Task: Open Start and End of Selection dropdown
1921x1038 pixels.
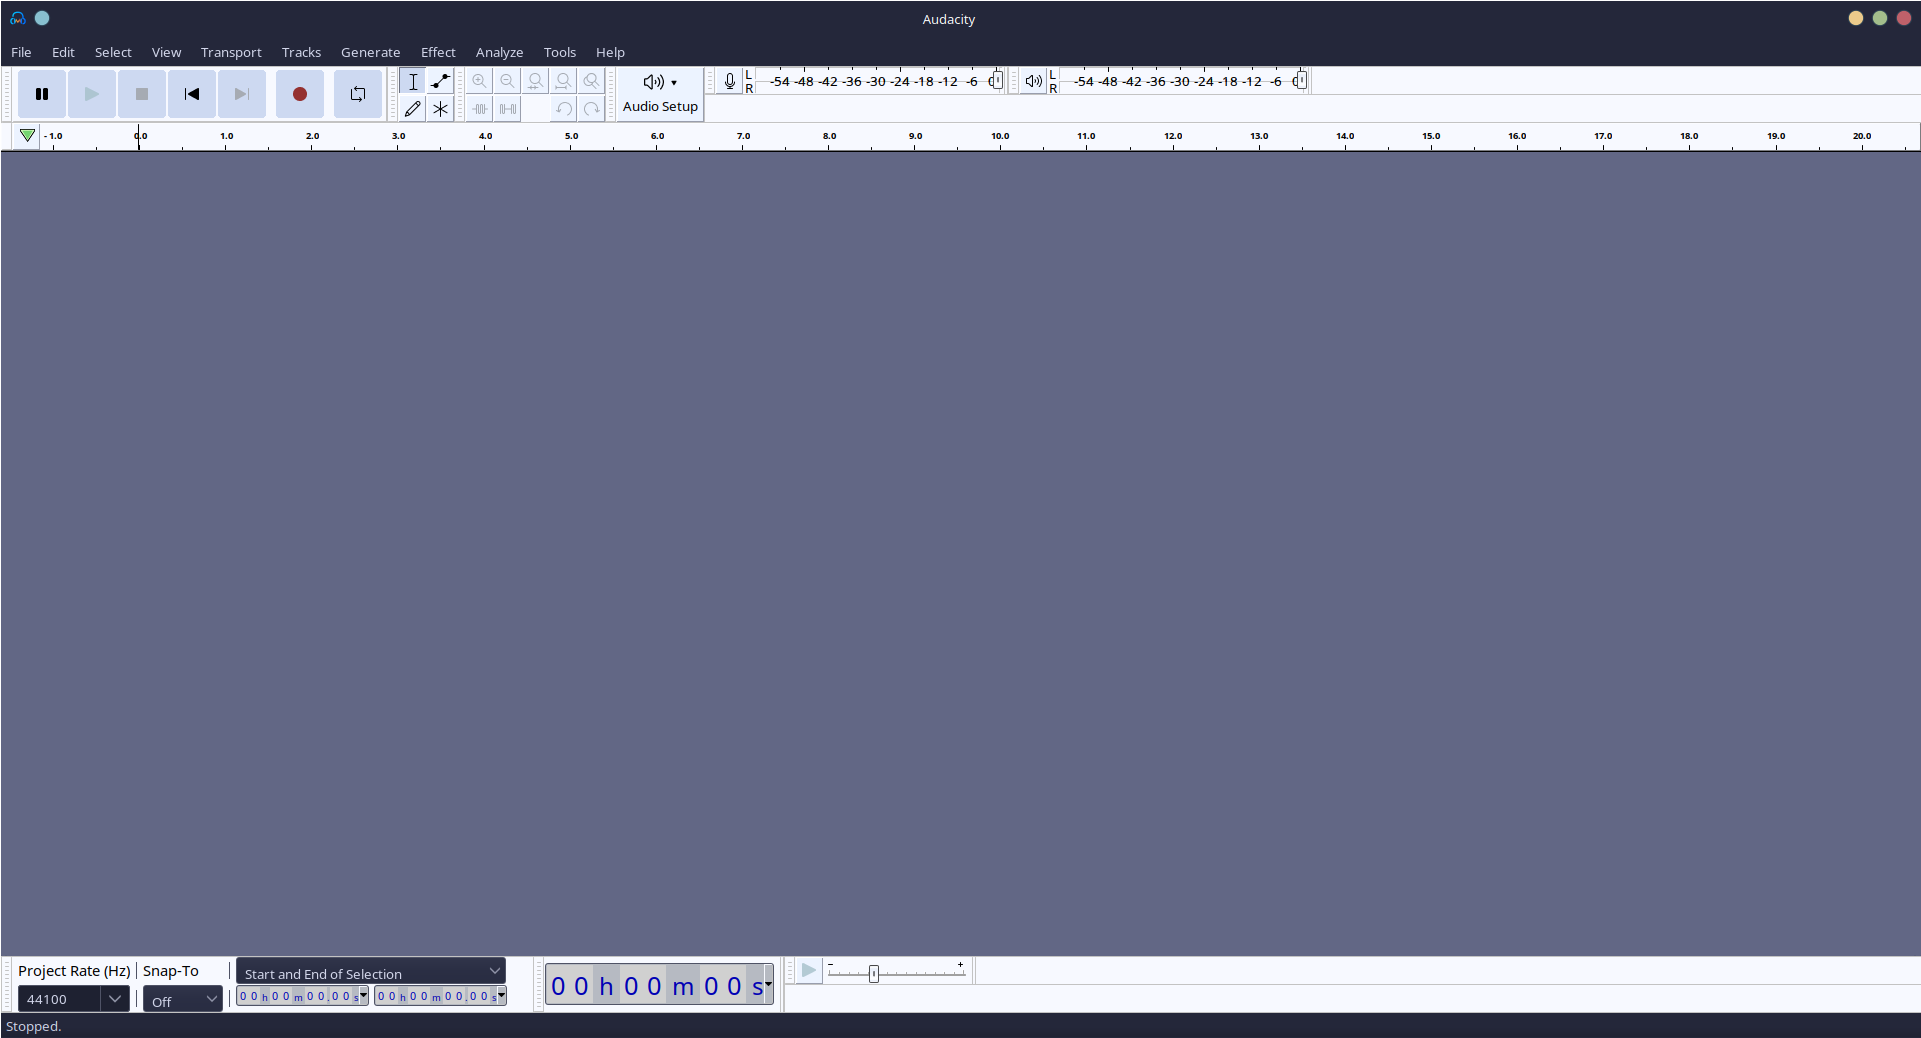Action: pyautogui.click(x=371, y=972)
